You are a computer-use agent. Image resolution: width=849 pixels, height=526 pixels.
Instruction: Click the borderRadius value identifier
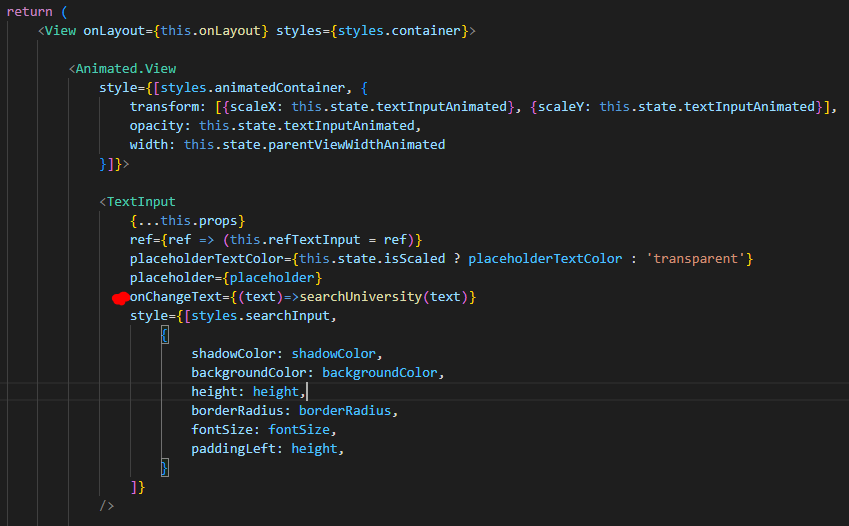(x=345, y=411)
